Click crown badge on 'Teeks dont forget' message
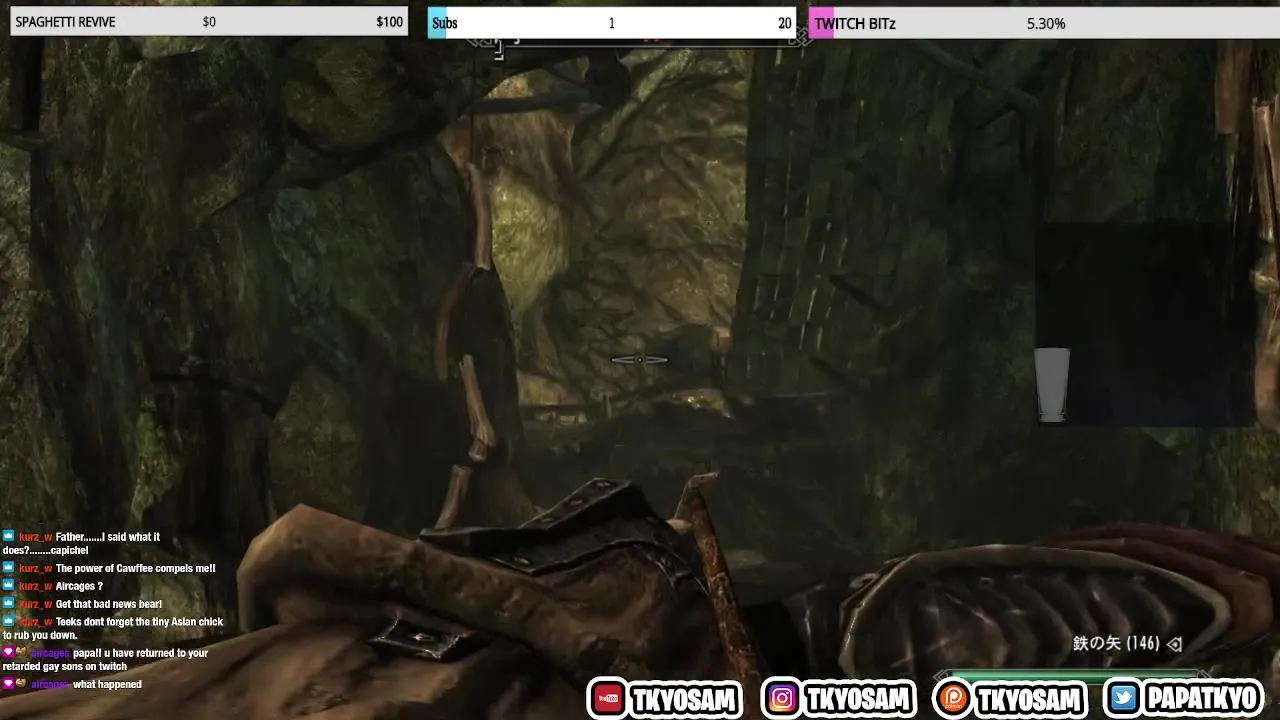 pyautogui.click(x=8, y=622)
